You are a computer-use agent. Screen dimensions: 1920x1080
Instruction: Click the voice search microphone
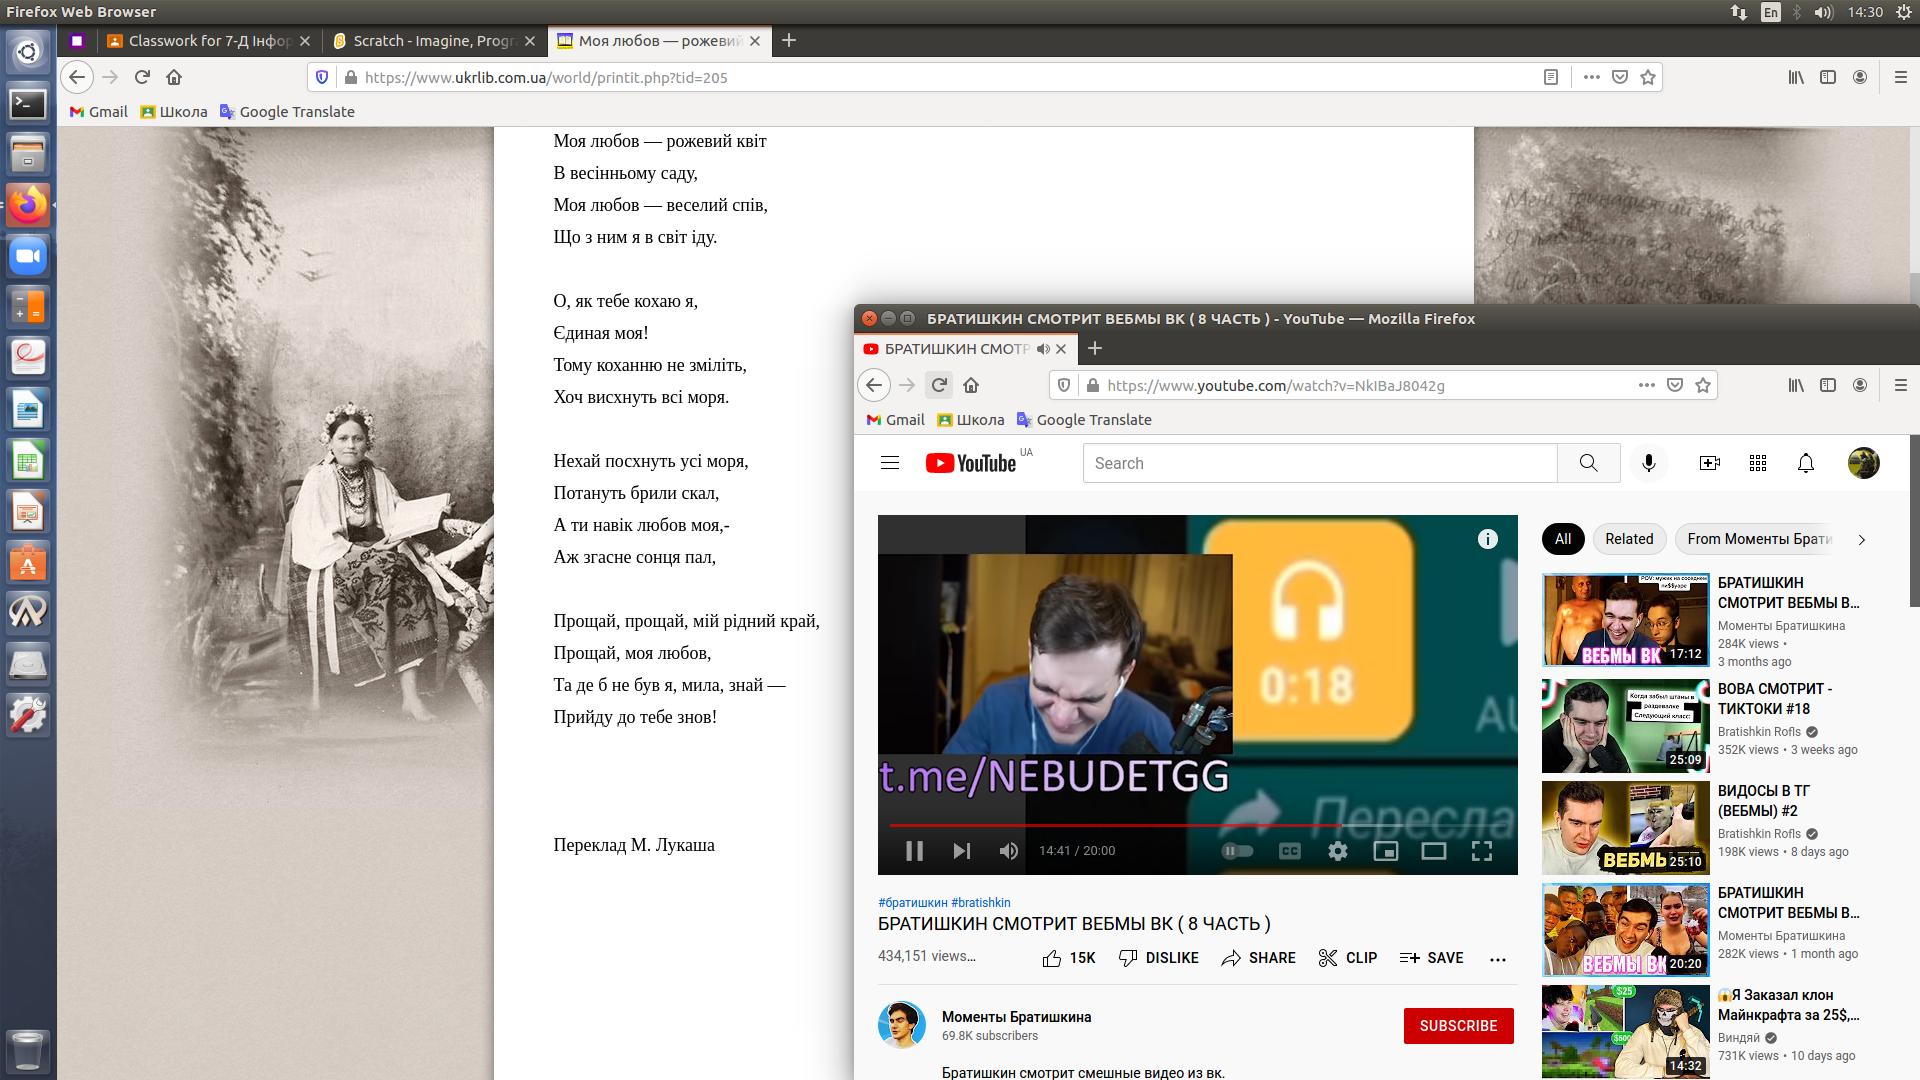click(x=1648, y=463)
